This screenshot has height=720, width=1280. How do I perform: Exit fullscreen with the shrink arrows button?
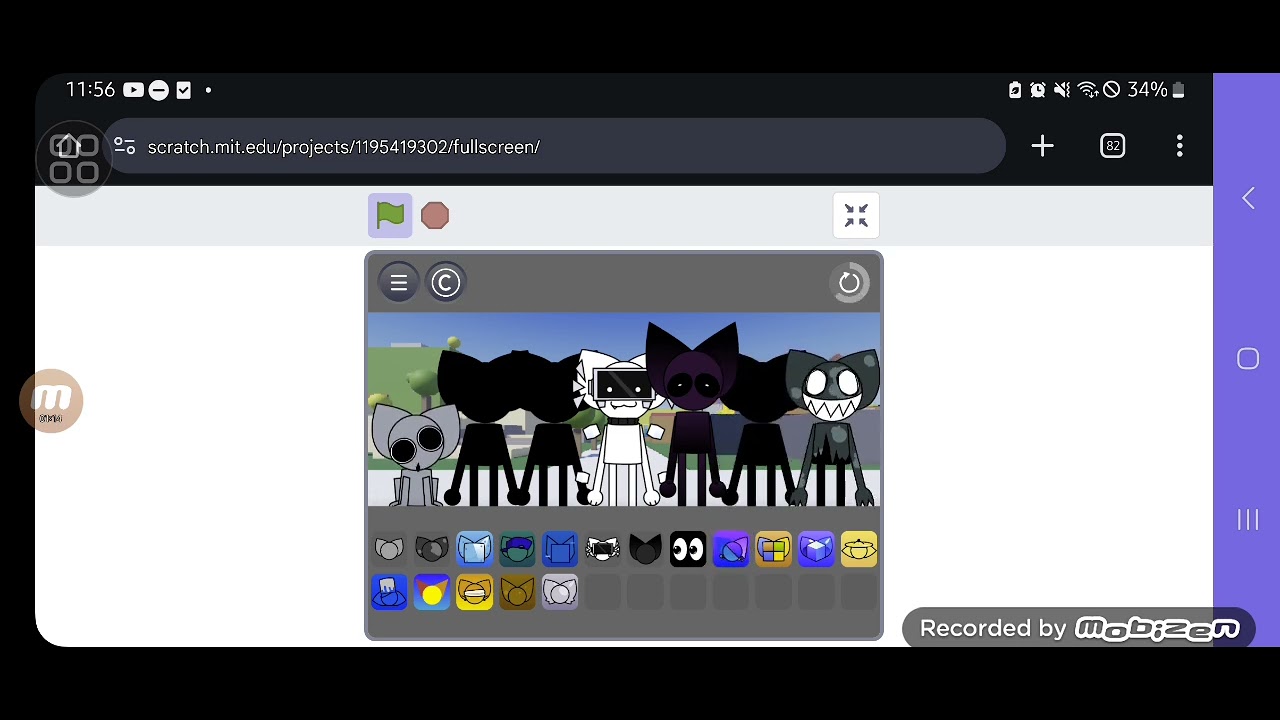856,215
